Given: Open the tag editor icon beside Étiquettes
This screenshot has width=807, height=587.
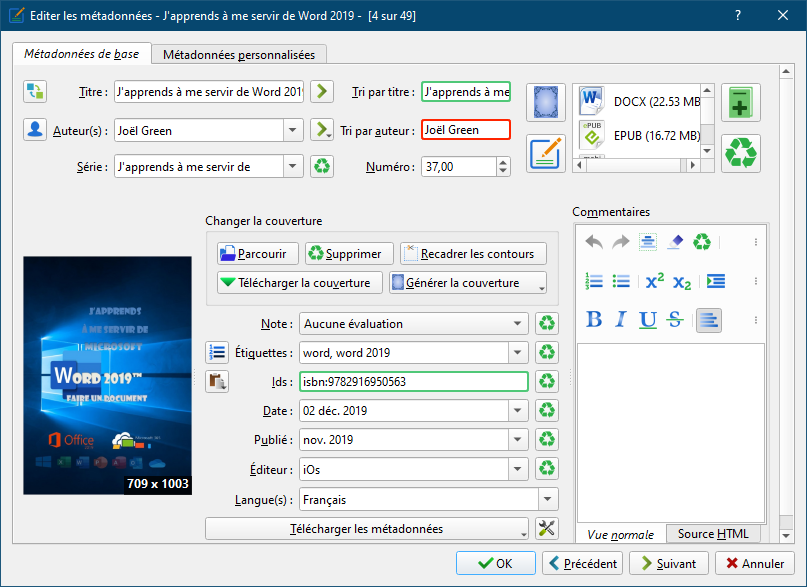Looking at the screenshot, I should tap(217, 352).
